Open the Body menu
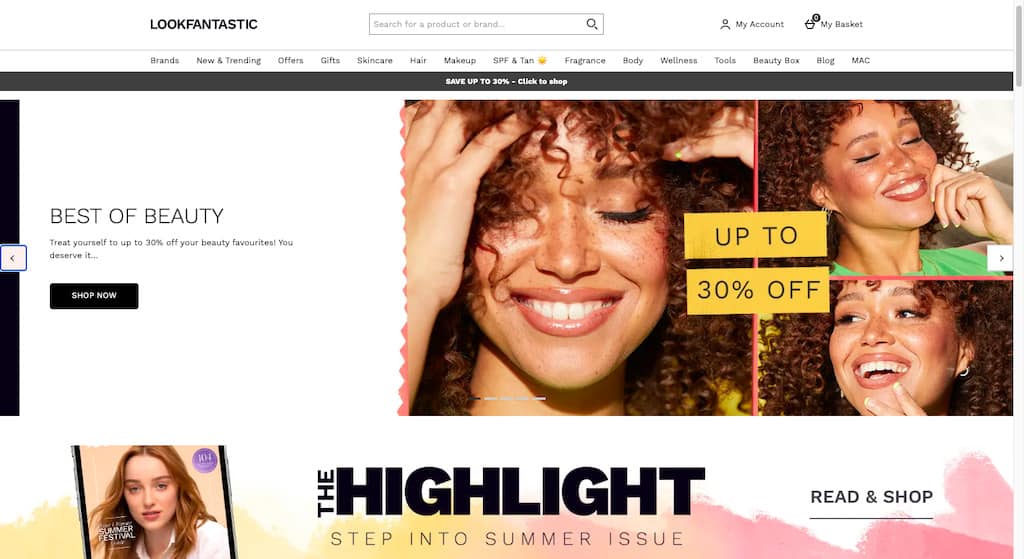Screen dimensions: 1024x559 point(633,60)
